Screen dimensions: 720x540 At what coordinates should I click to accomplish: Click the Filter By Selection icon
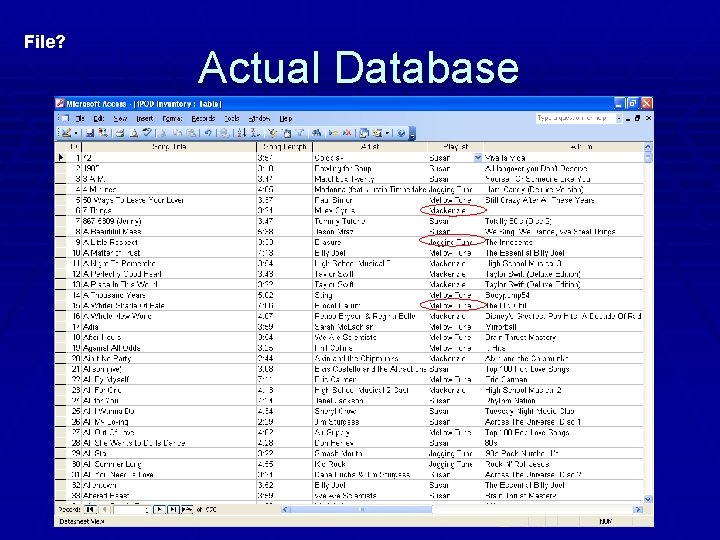point(272,133)
